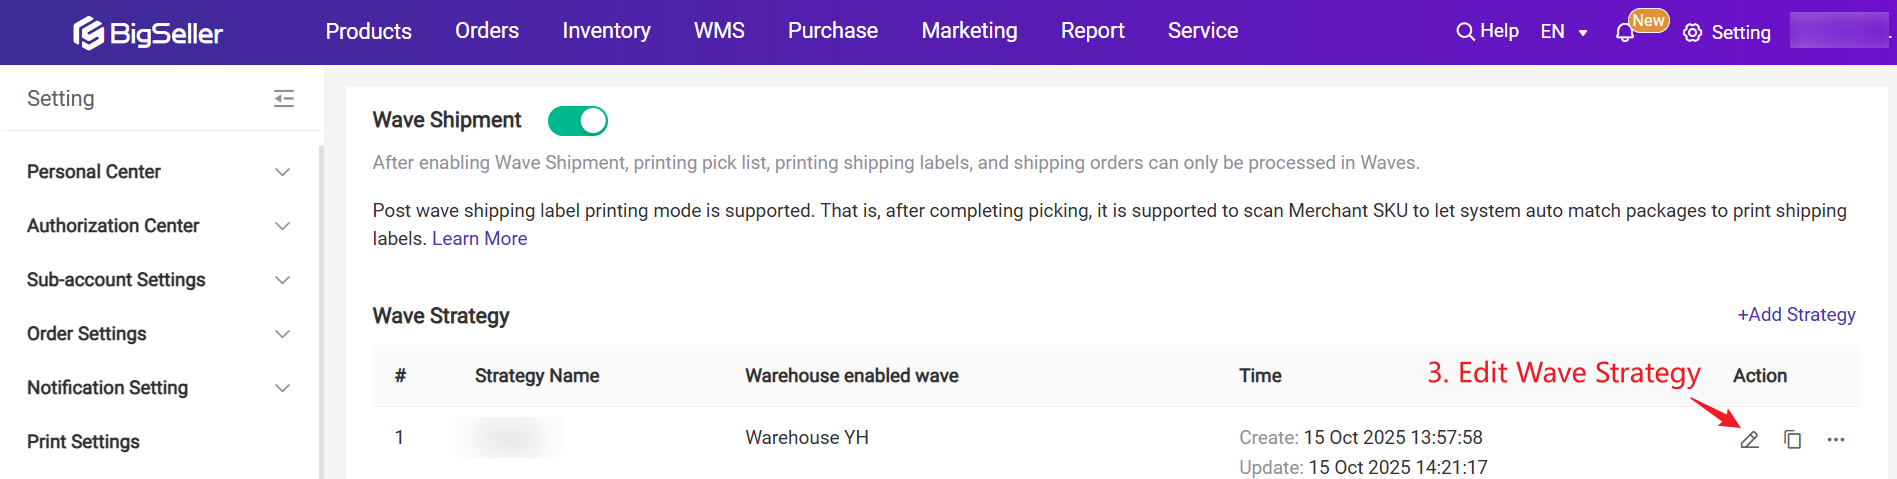Toggle the Wave Shipment switch off

578,121
